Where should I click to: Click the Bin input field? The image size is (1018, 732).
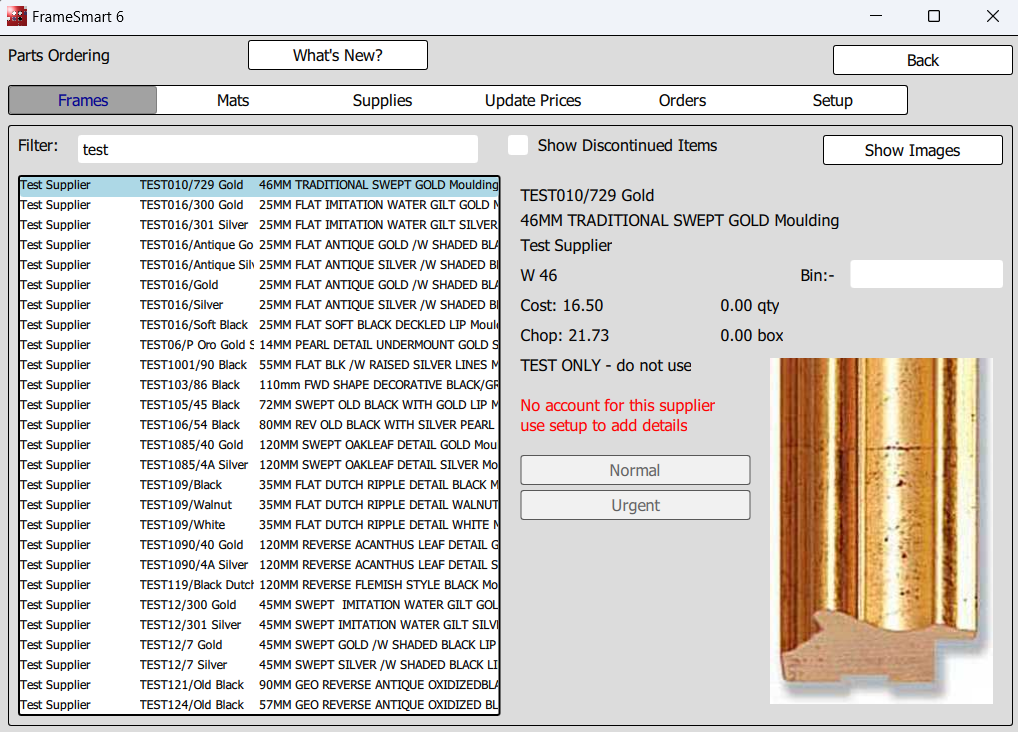[x=925, y=274]
